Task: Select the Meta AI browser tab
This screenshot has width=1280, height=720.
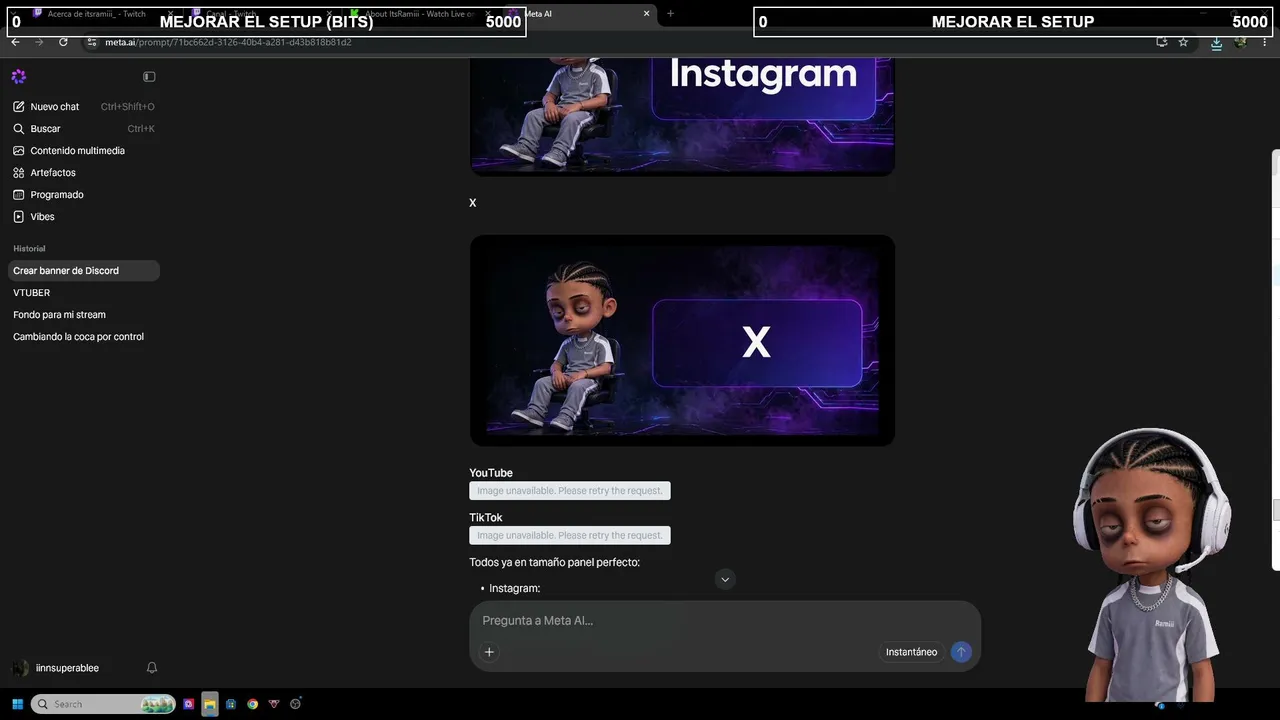Action: coord(580,14)
